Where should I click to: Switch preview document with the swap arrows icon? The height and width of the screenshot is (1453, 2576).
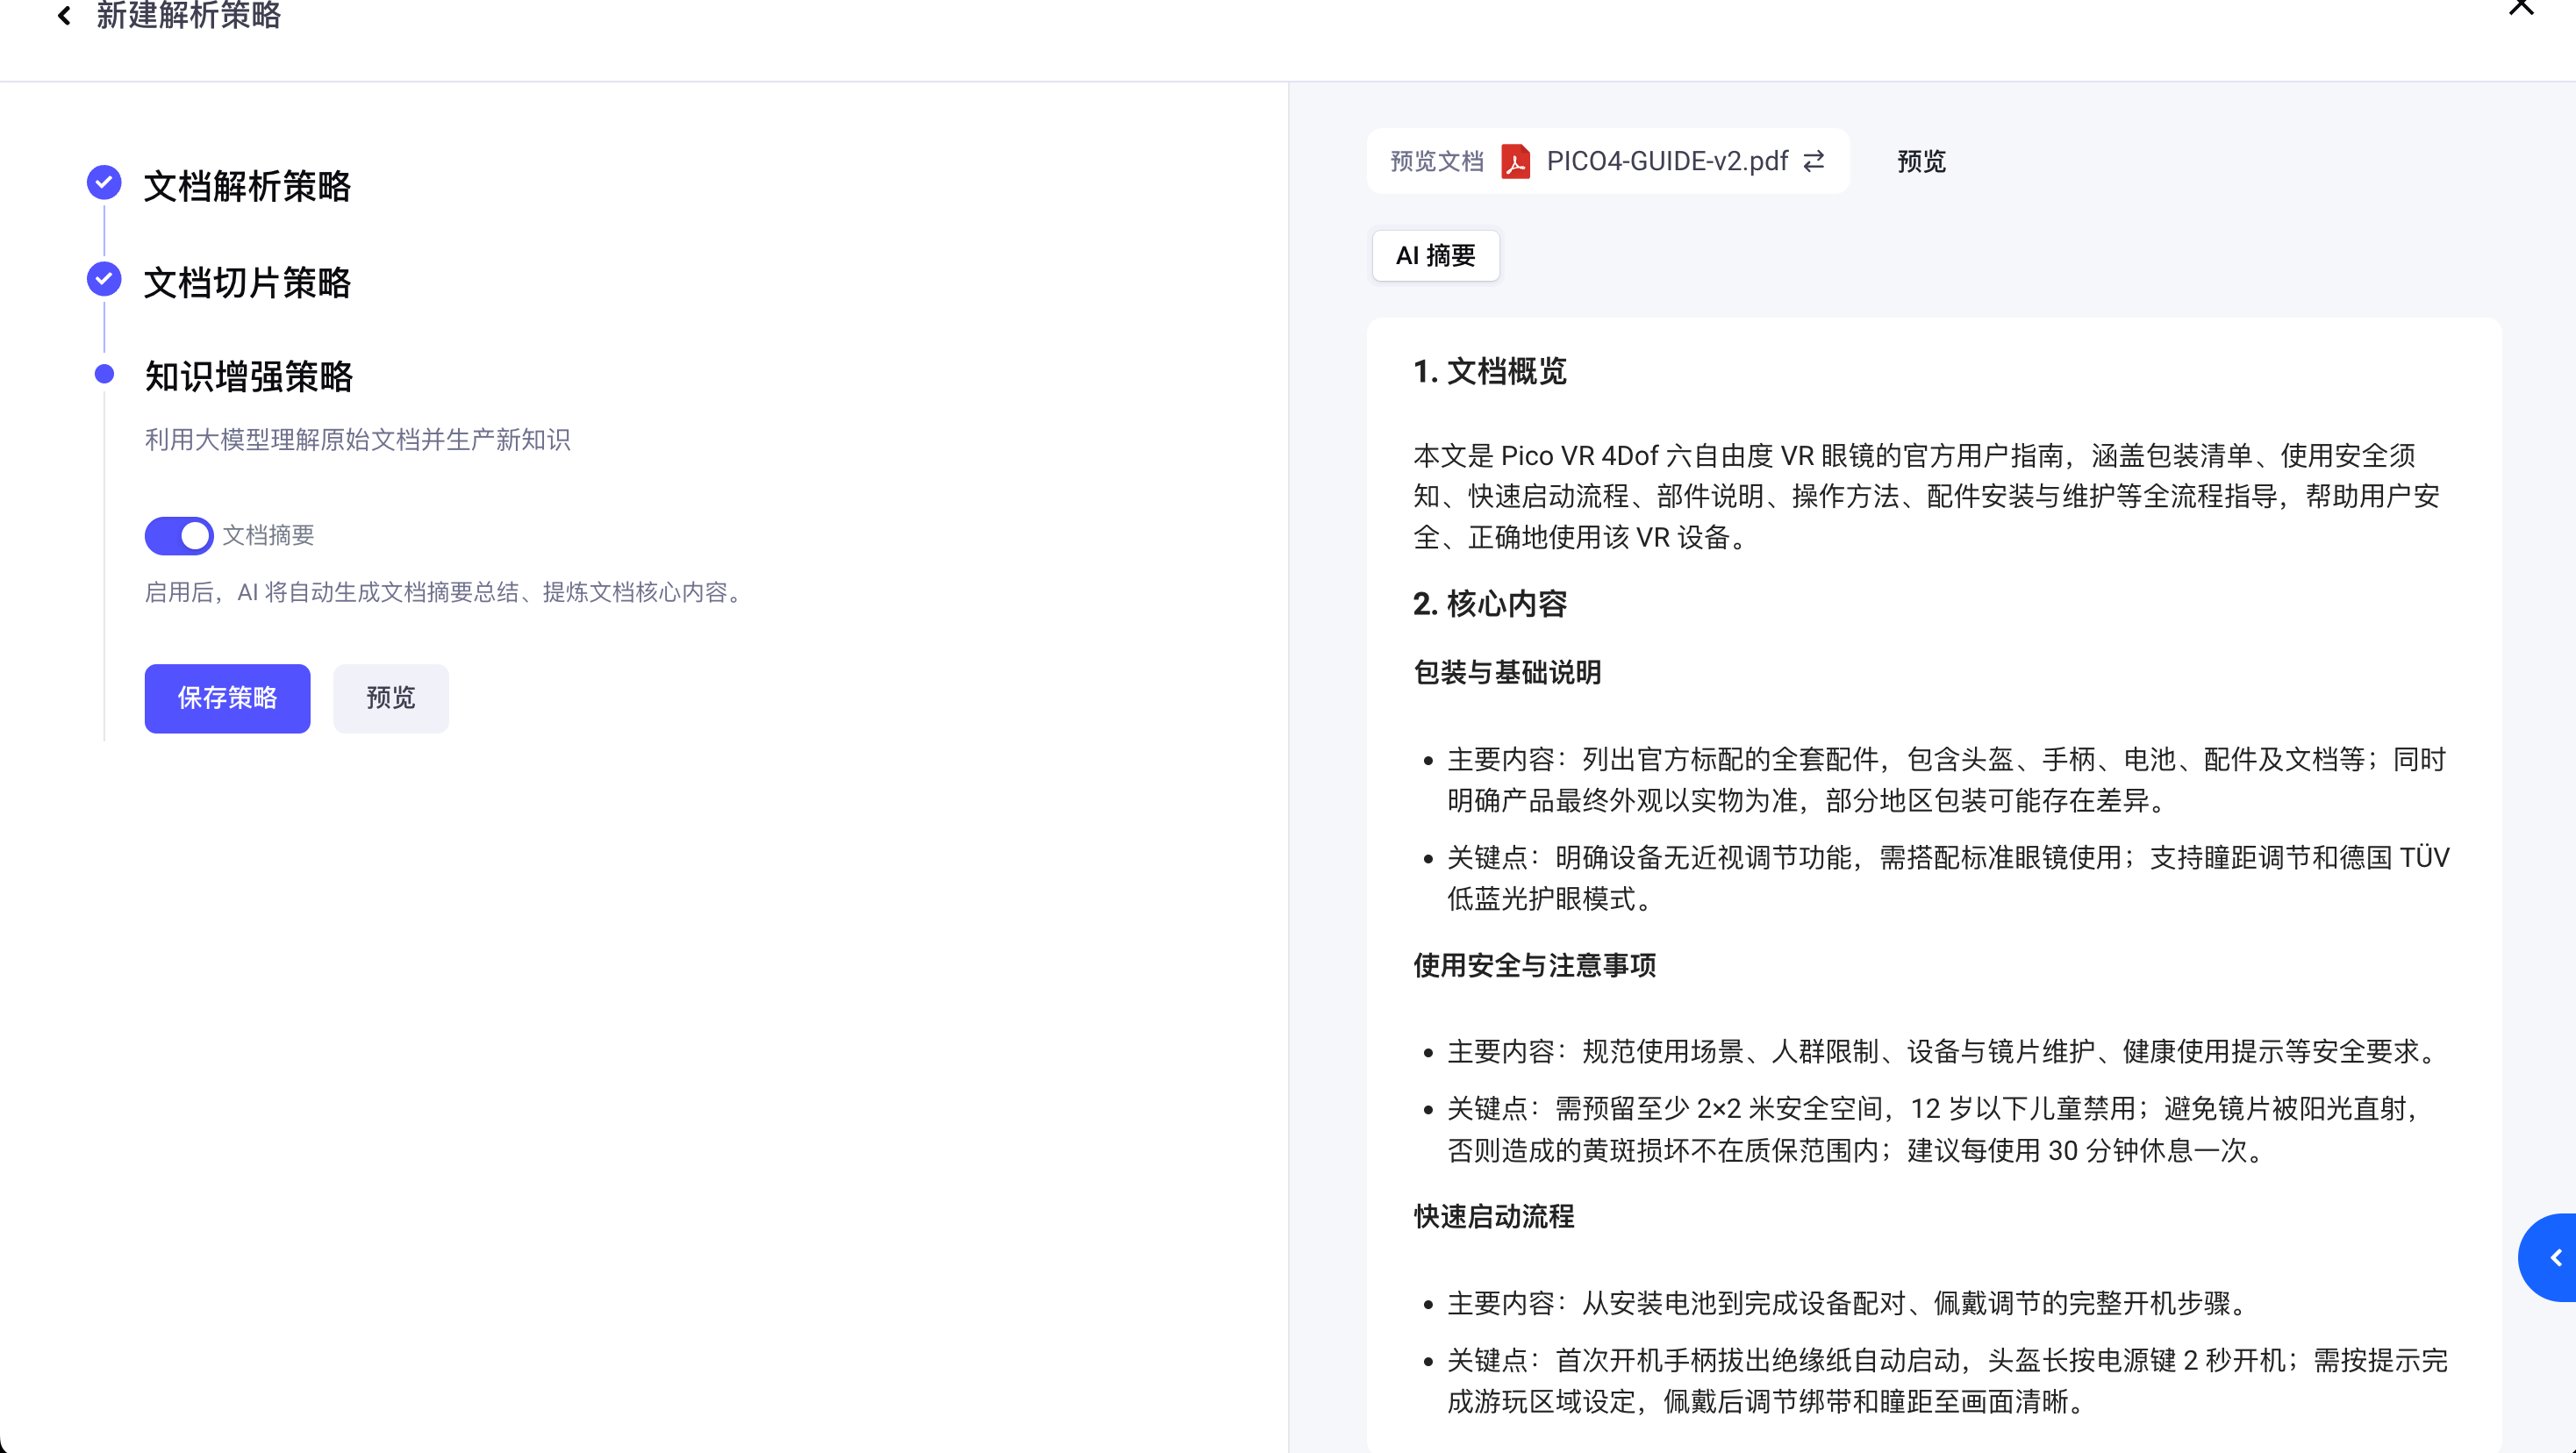(x=1814, y=161)
